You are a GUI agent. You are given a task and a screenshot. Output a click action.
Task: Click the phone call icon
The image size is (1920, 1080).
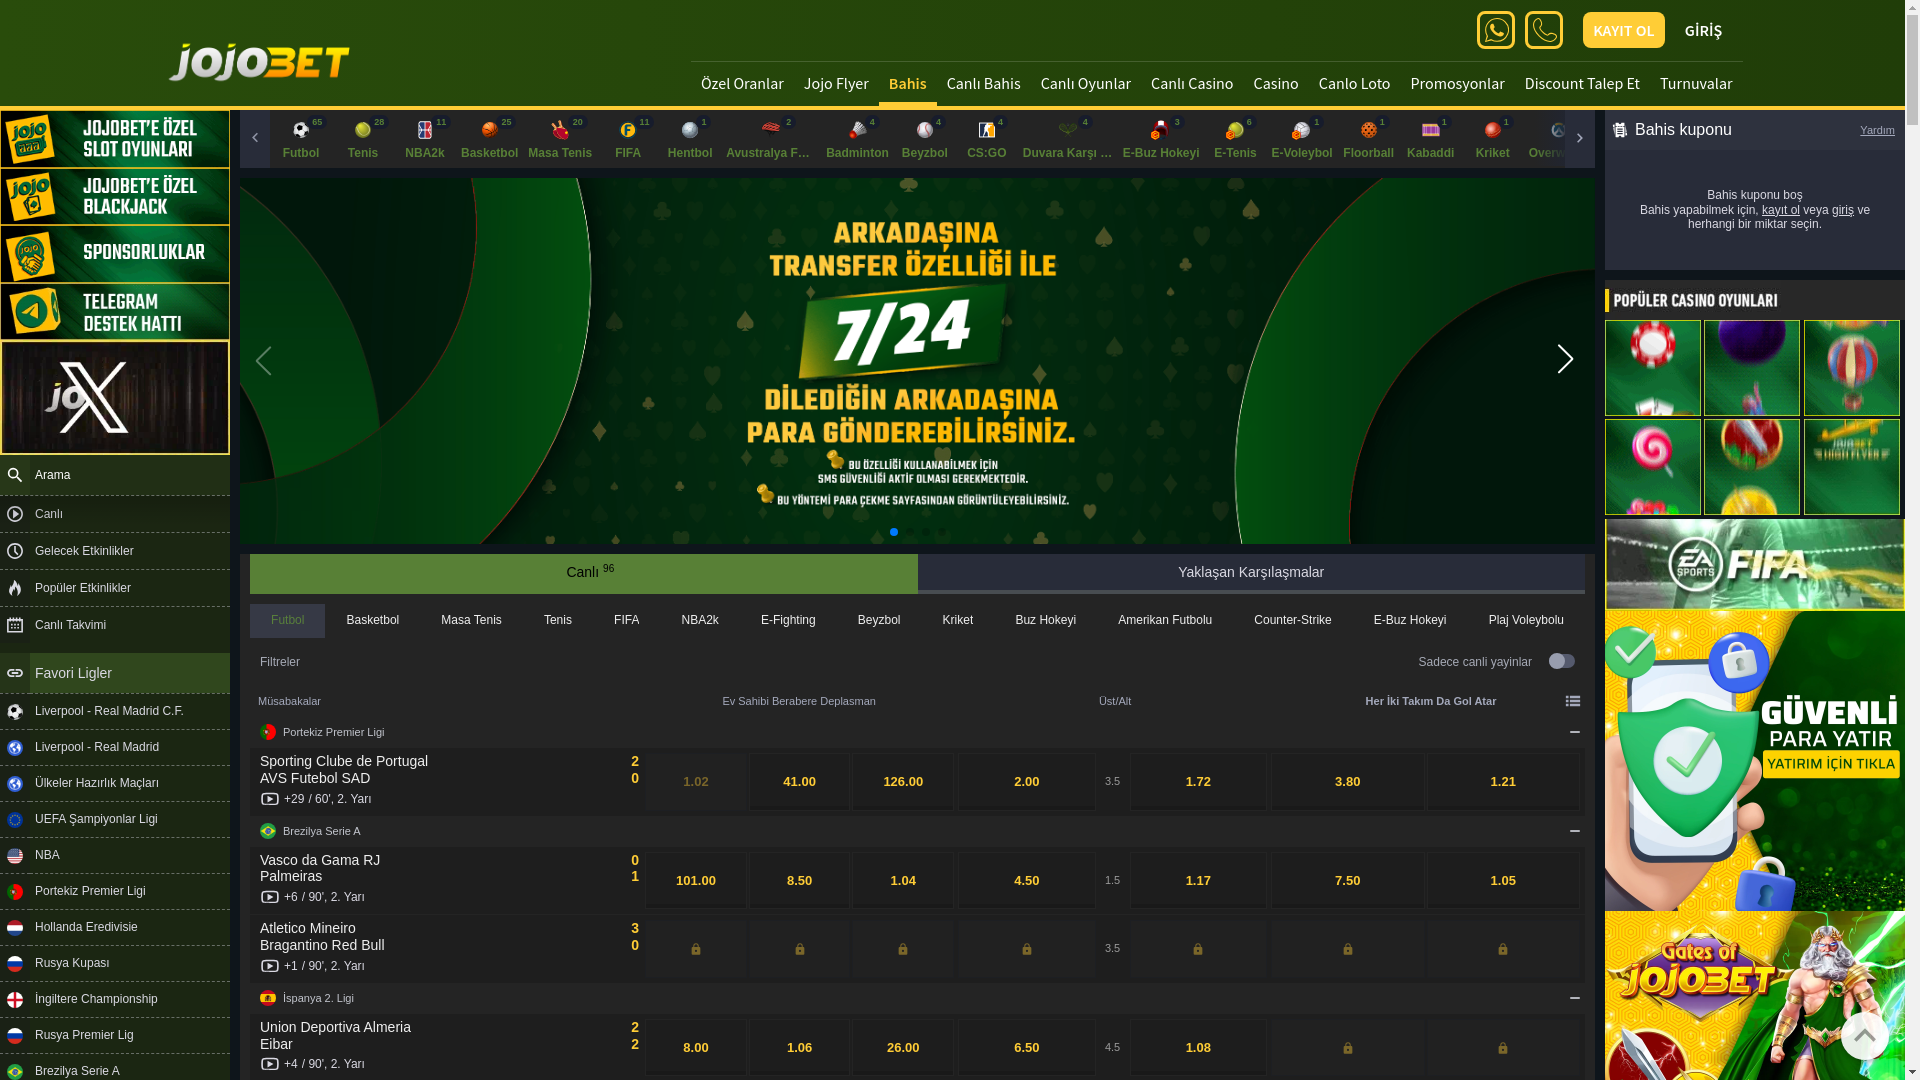click(1543, 30)
